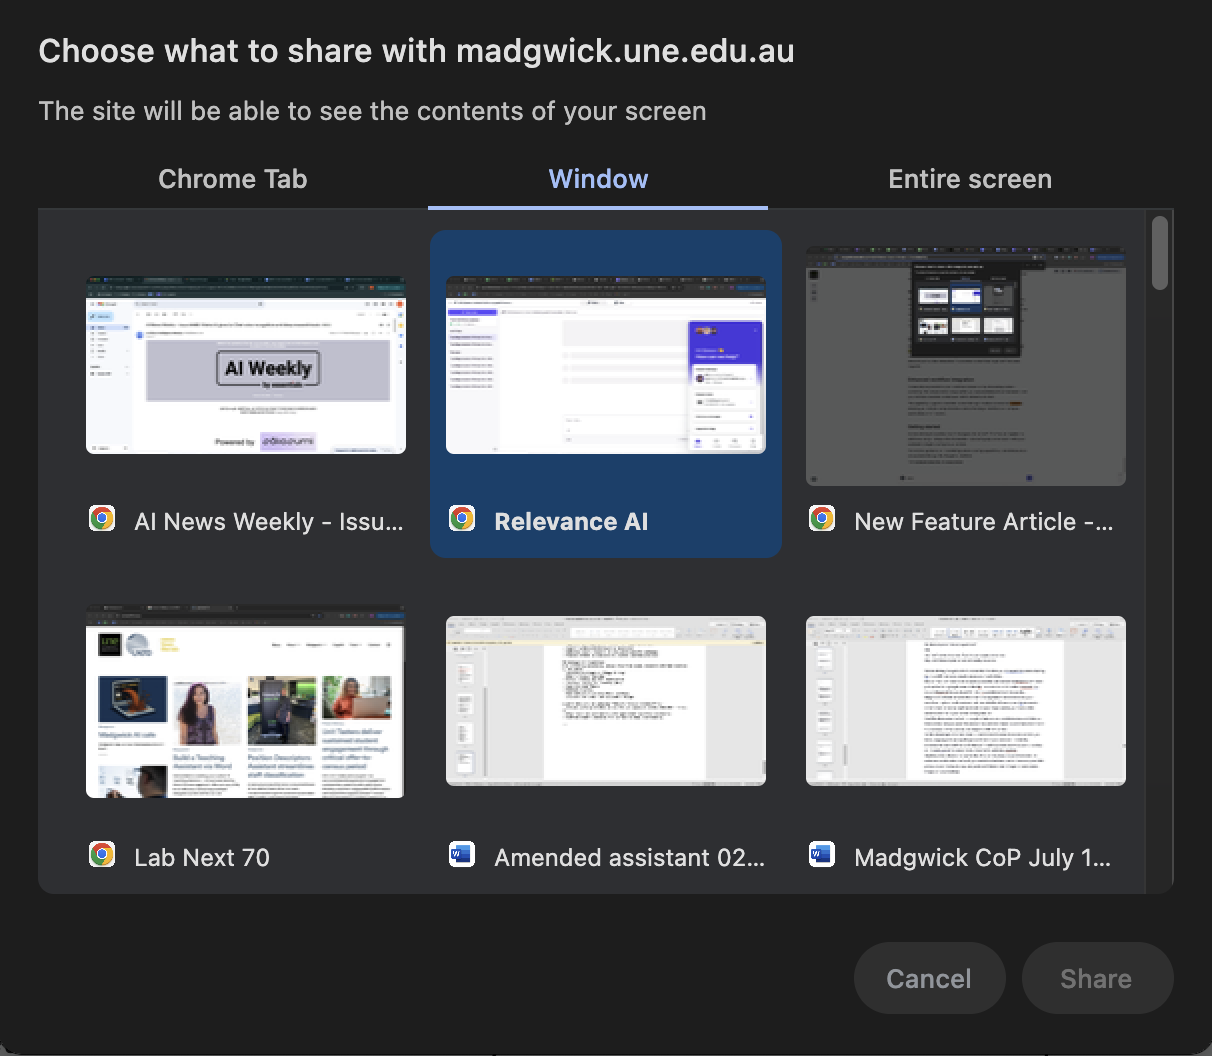The width and height of the screenshot is (1212, 1056).
Task: Click the Share button
Action: pyautogui.click(x=1097, y=978)
